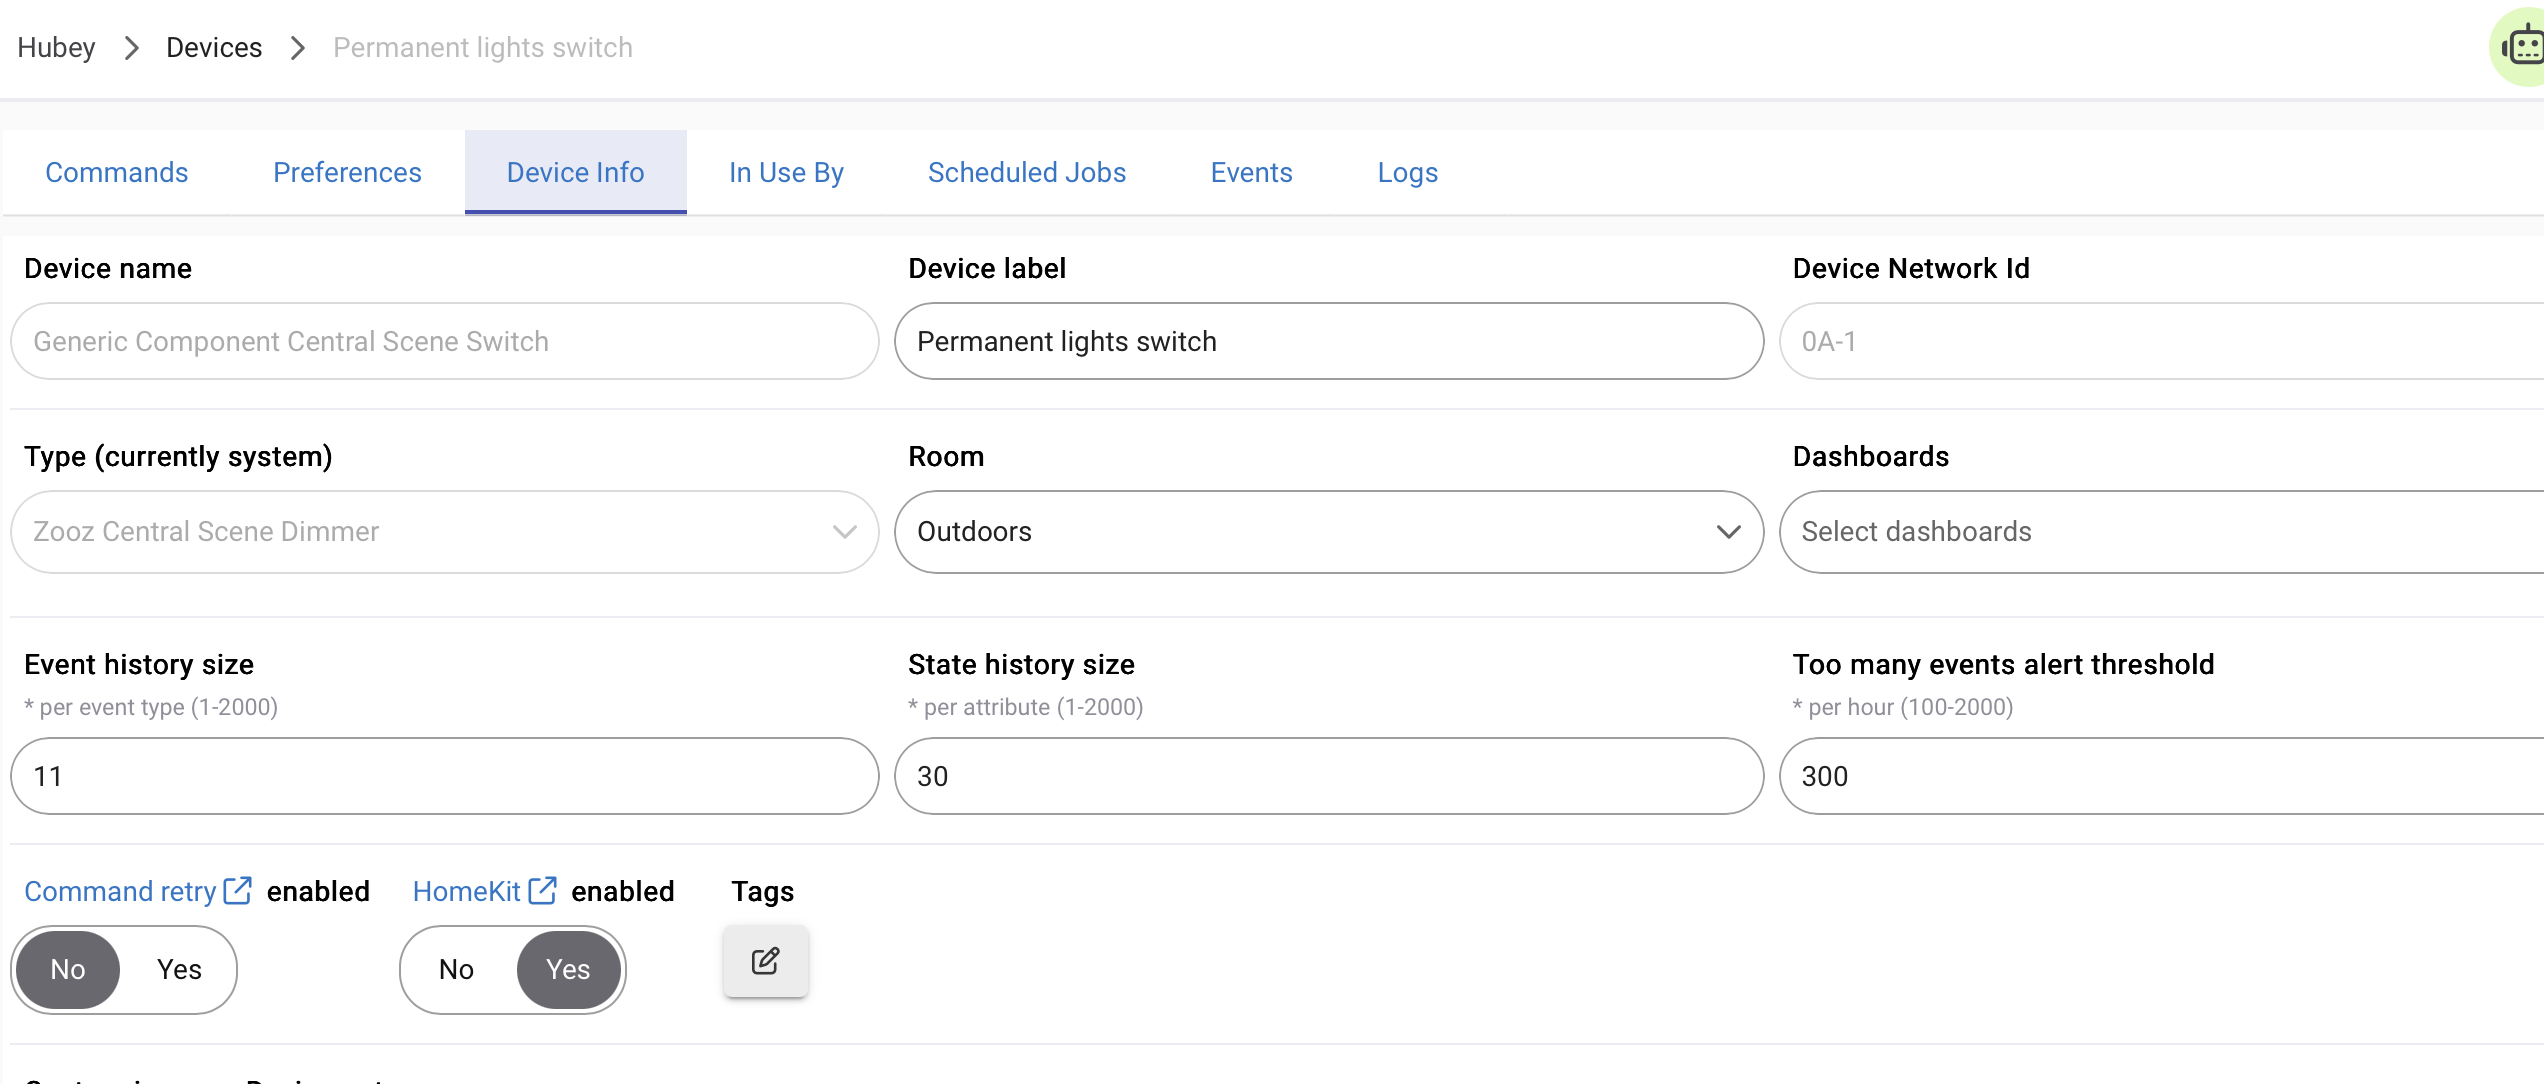The width and height of the screenshot is (2544, 1084).
Task: Click external link icon beside Command retry
Action: click(x=238, y=890)
